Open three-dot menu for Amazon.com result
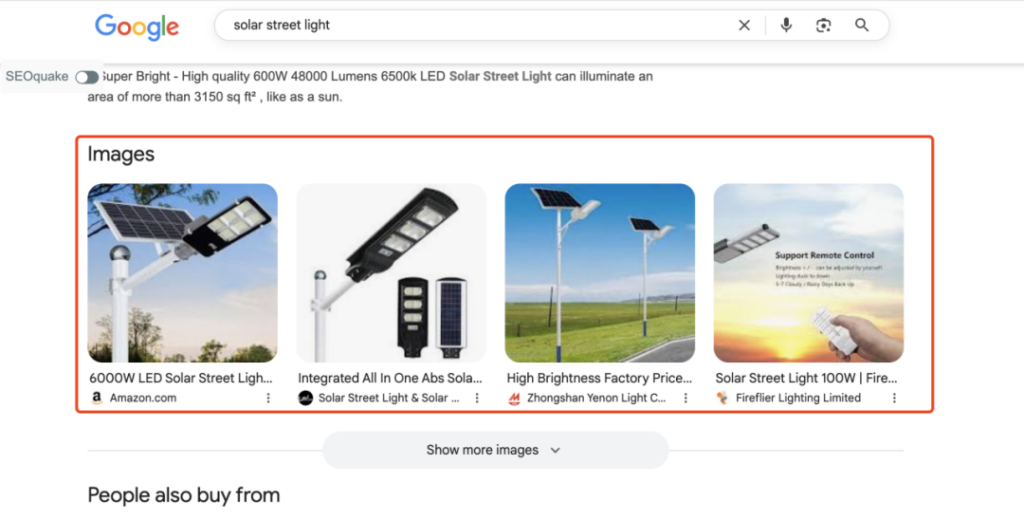 268,398
